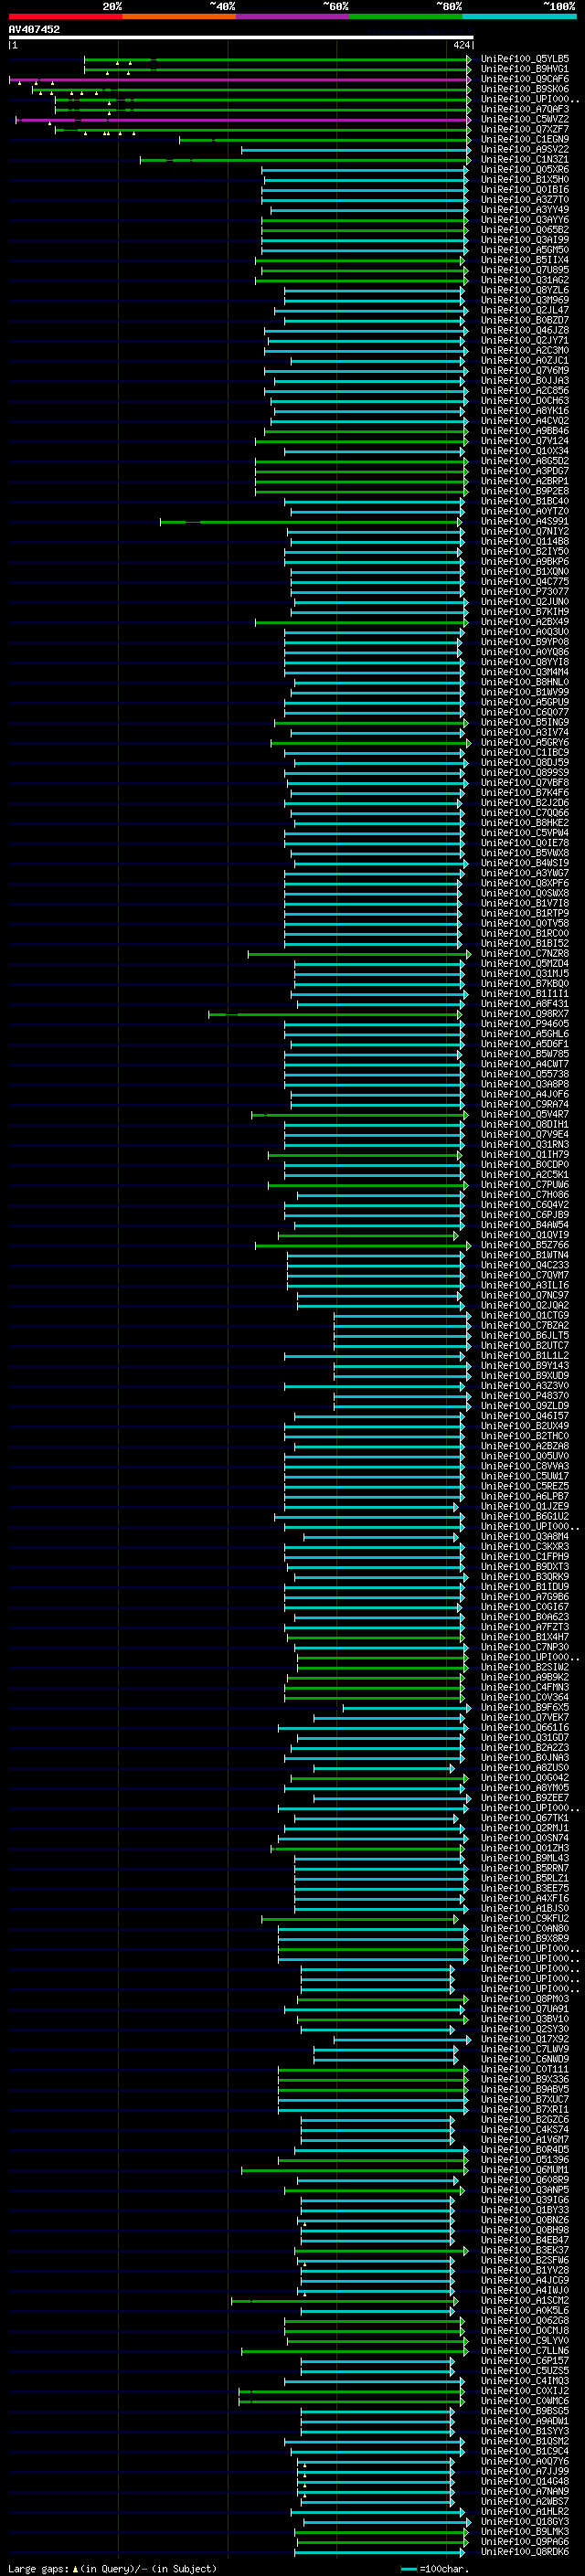Click hit label UniRef100_A8G5D2
Image resolution: width=585 pixels, height=2576 pixels.
tap(525, 461)
